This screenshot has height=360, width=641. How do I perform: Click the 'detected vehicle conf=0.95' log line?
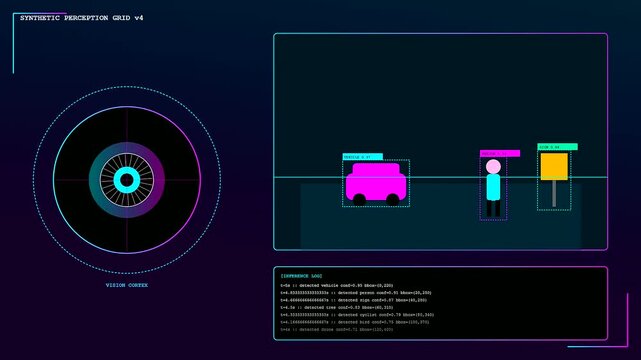[337, 286]
